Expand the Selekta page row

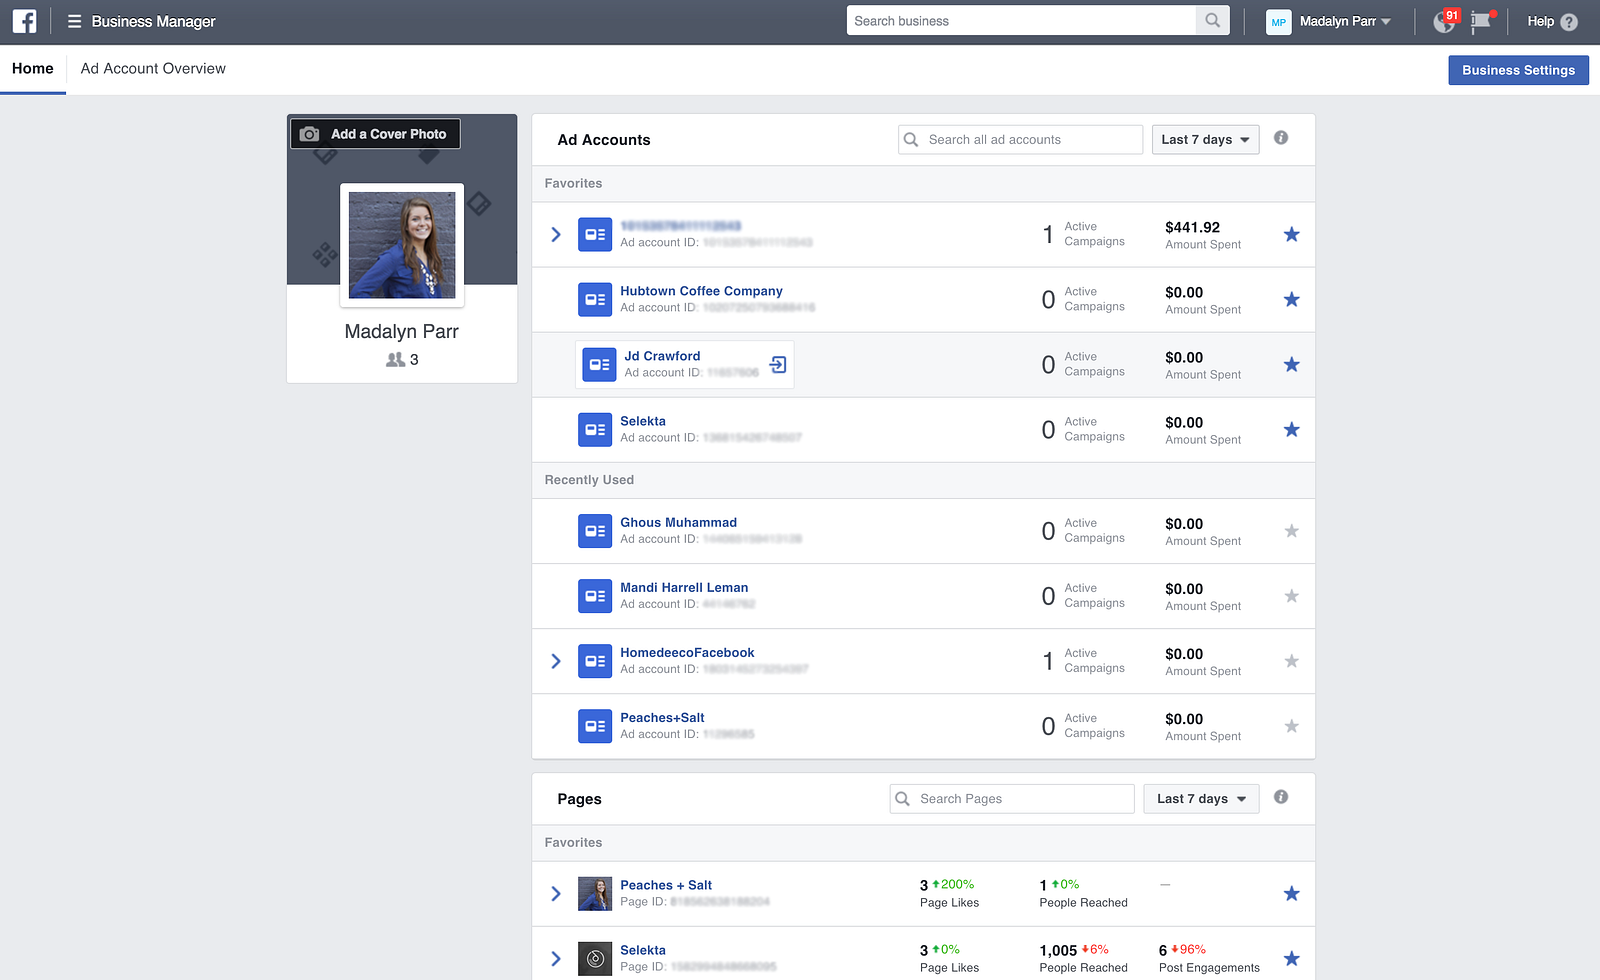point(556,959)
